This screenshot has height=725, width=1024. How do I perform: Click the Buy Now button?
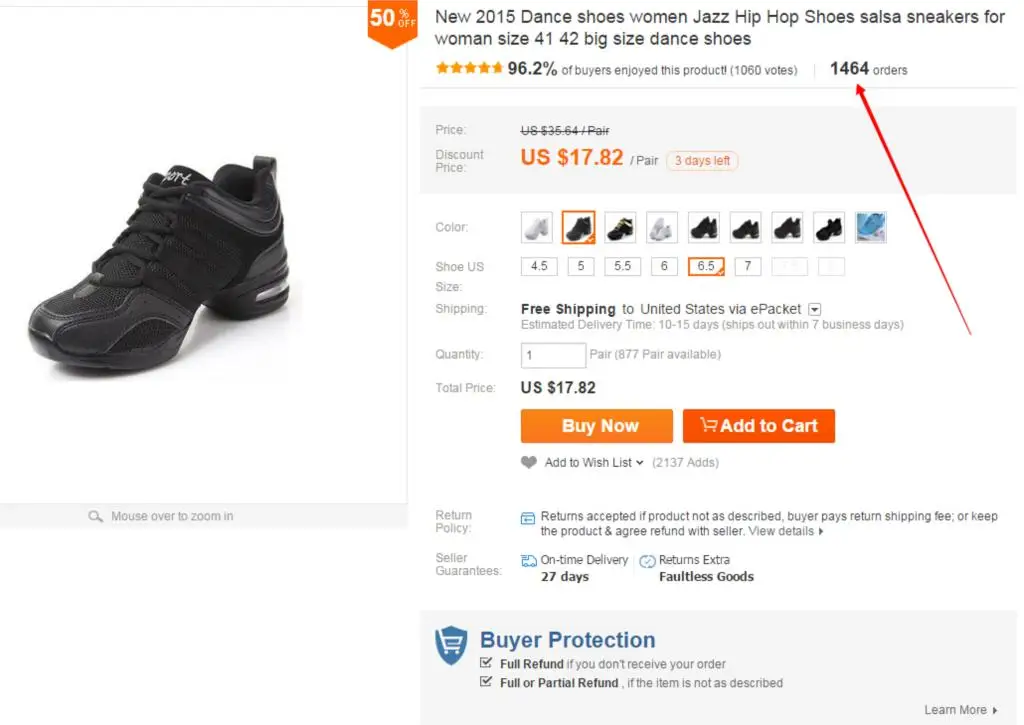click(597, 426)
